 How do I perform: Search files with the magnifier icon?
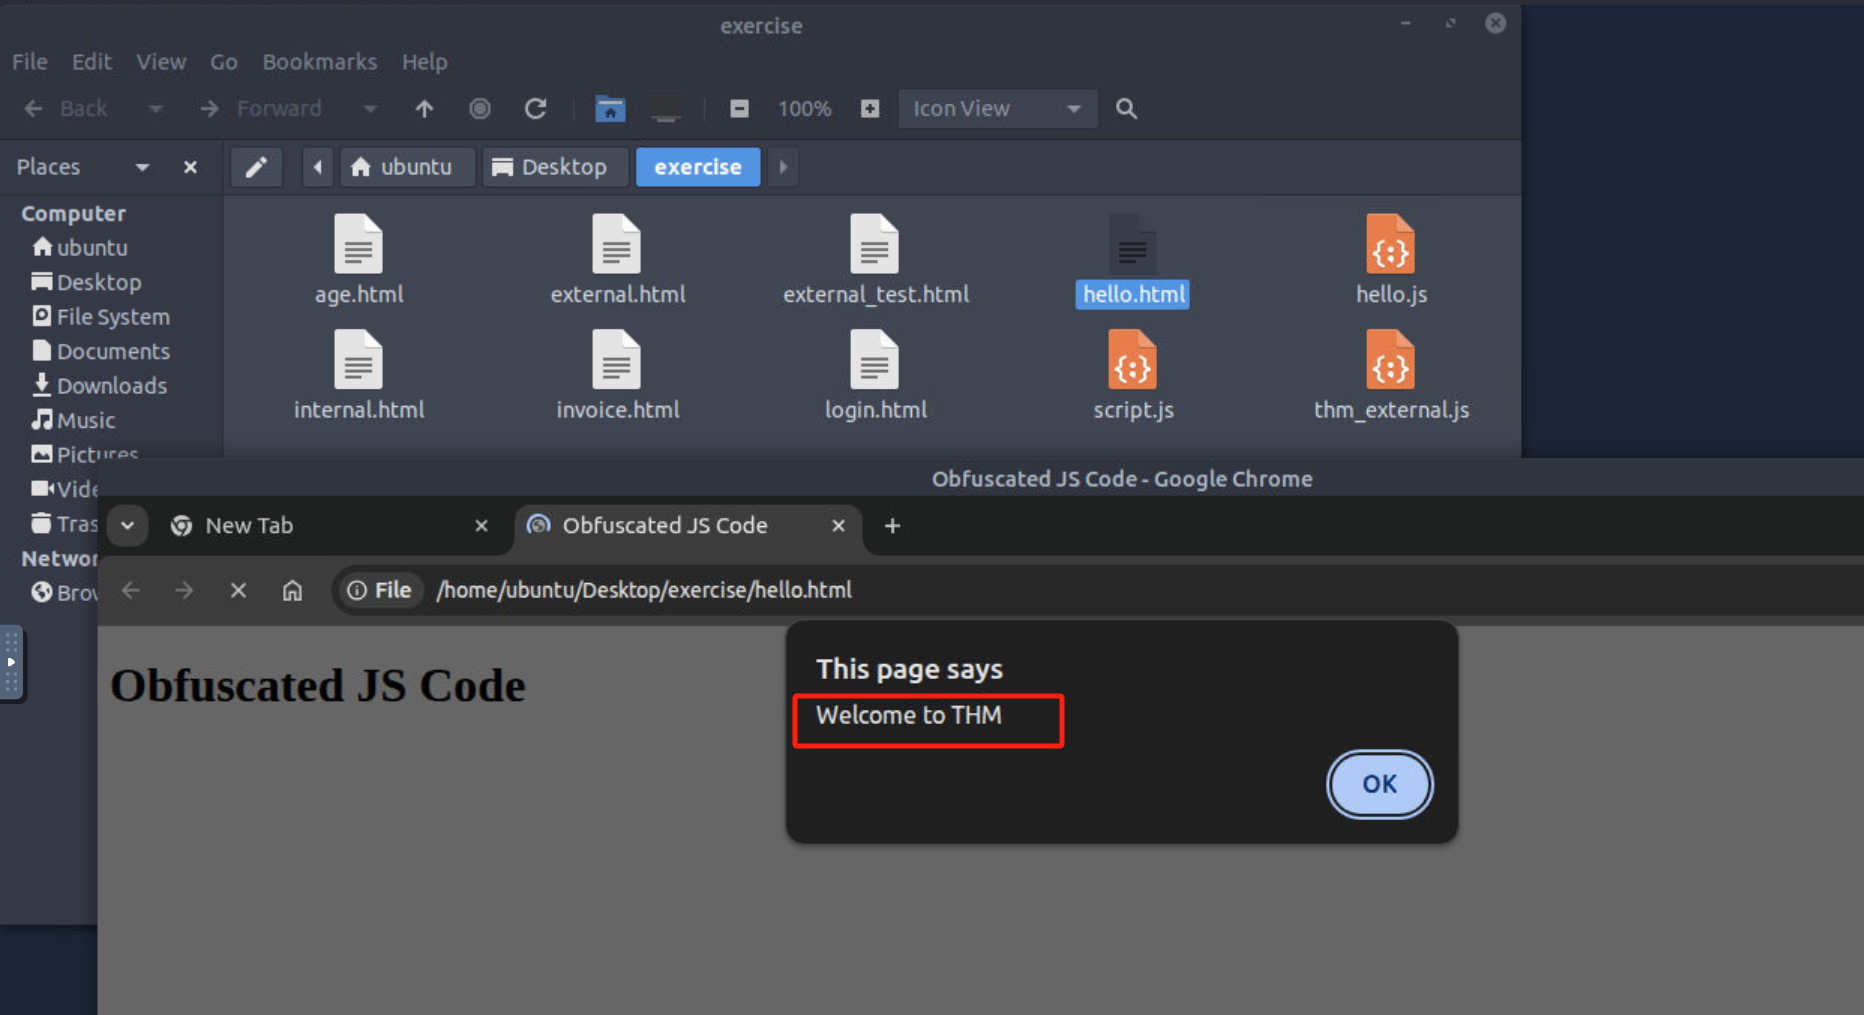tap(1126, 108)
